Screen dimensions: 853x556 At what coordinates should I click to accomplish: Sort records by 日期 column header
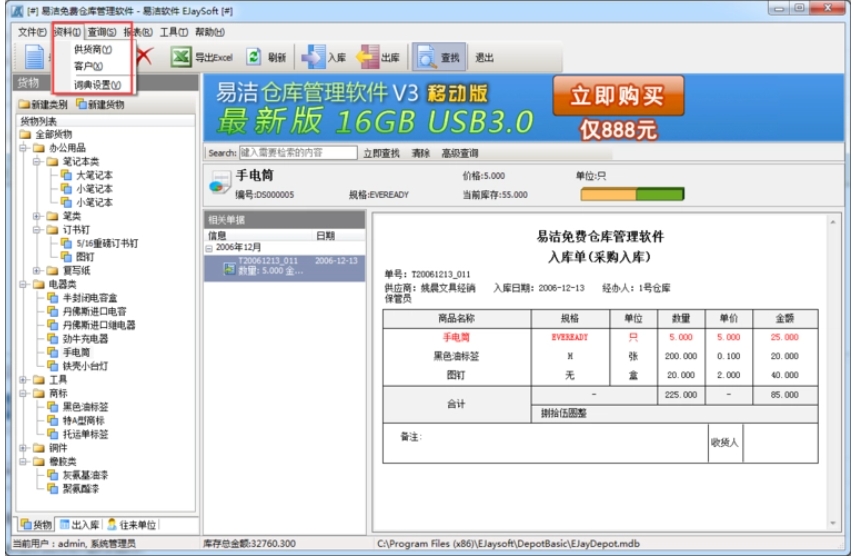click(x=325, y=235)
